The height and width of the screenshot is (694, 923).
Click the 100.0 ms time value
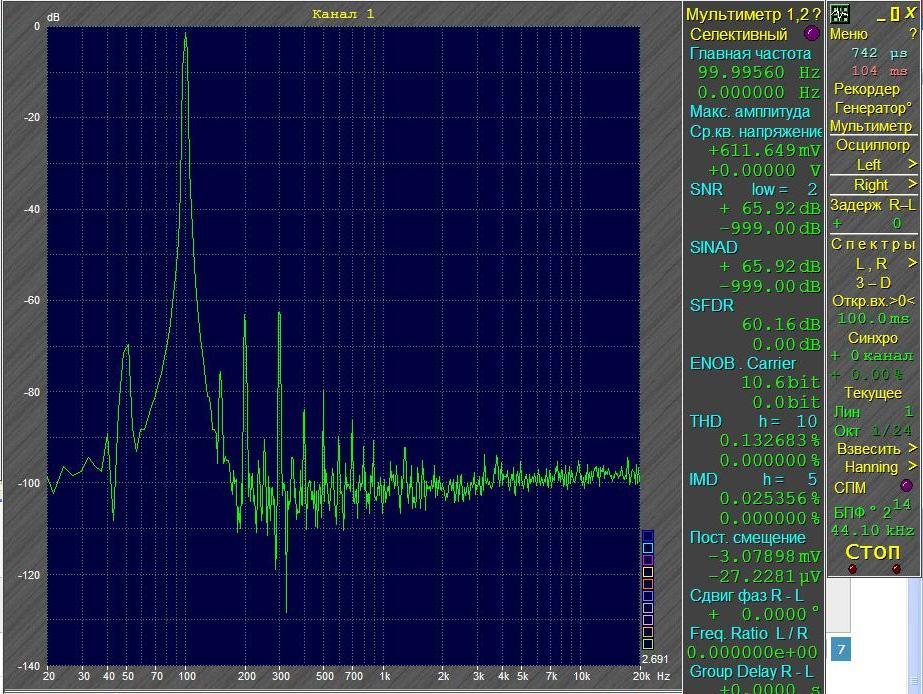[874, 319]
